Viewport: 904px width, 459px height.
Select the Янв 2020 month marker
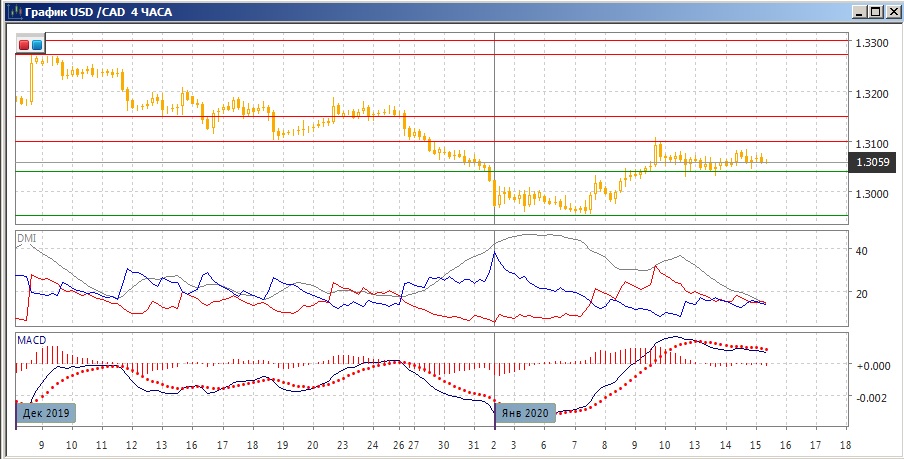pyautogui.click(x=523, y=412)
